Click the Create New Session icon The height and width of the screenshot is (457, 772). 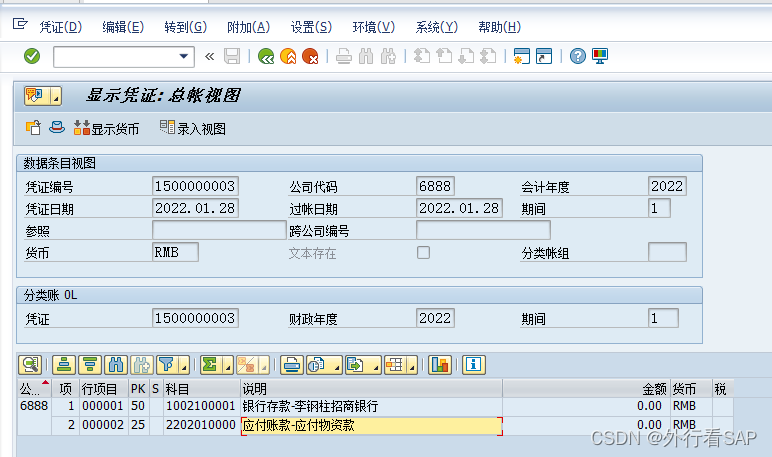(521, 56)
